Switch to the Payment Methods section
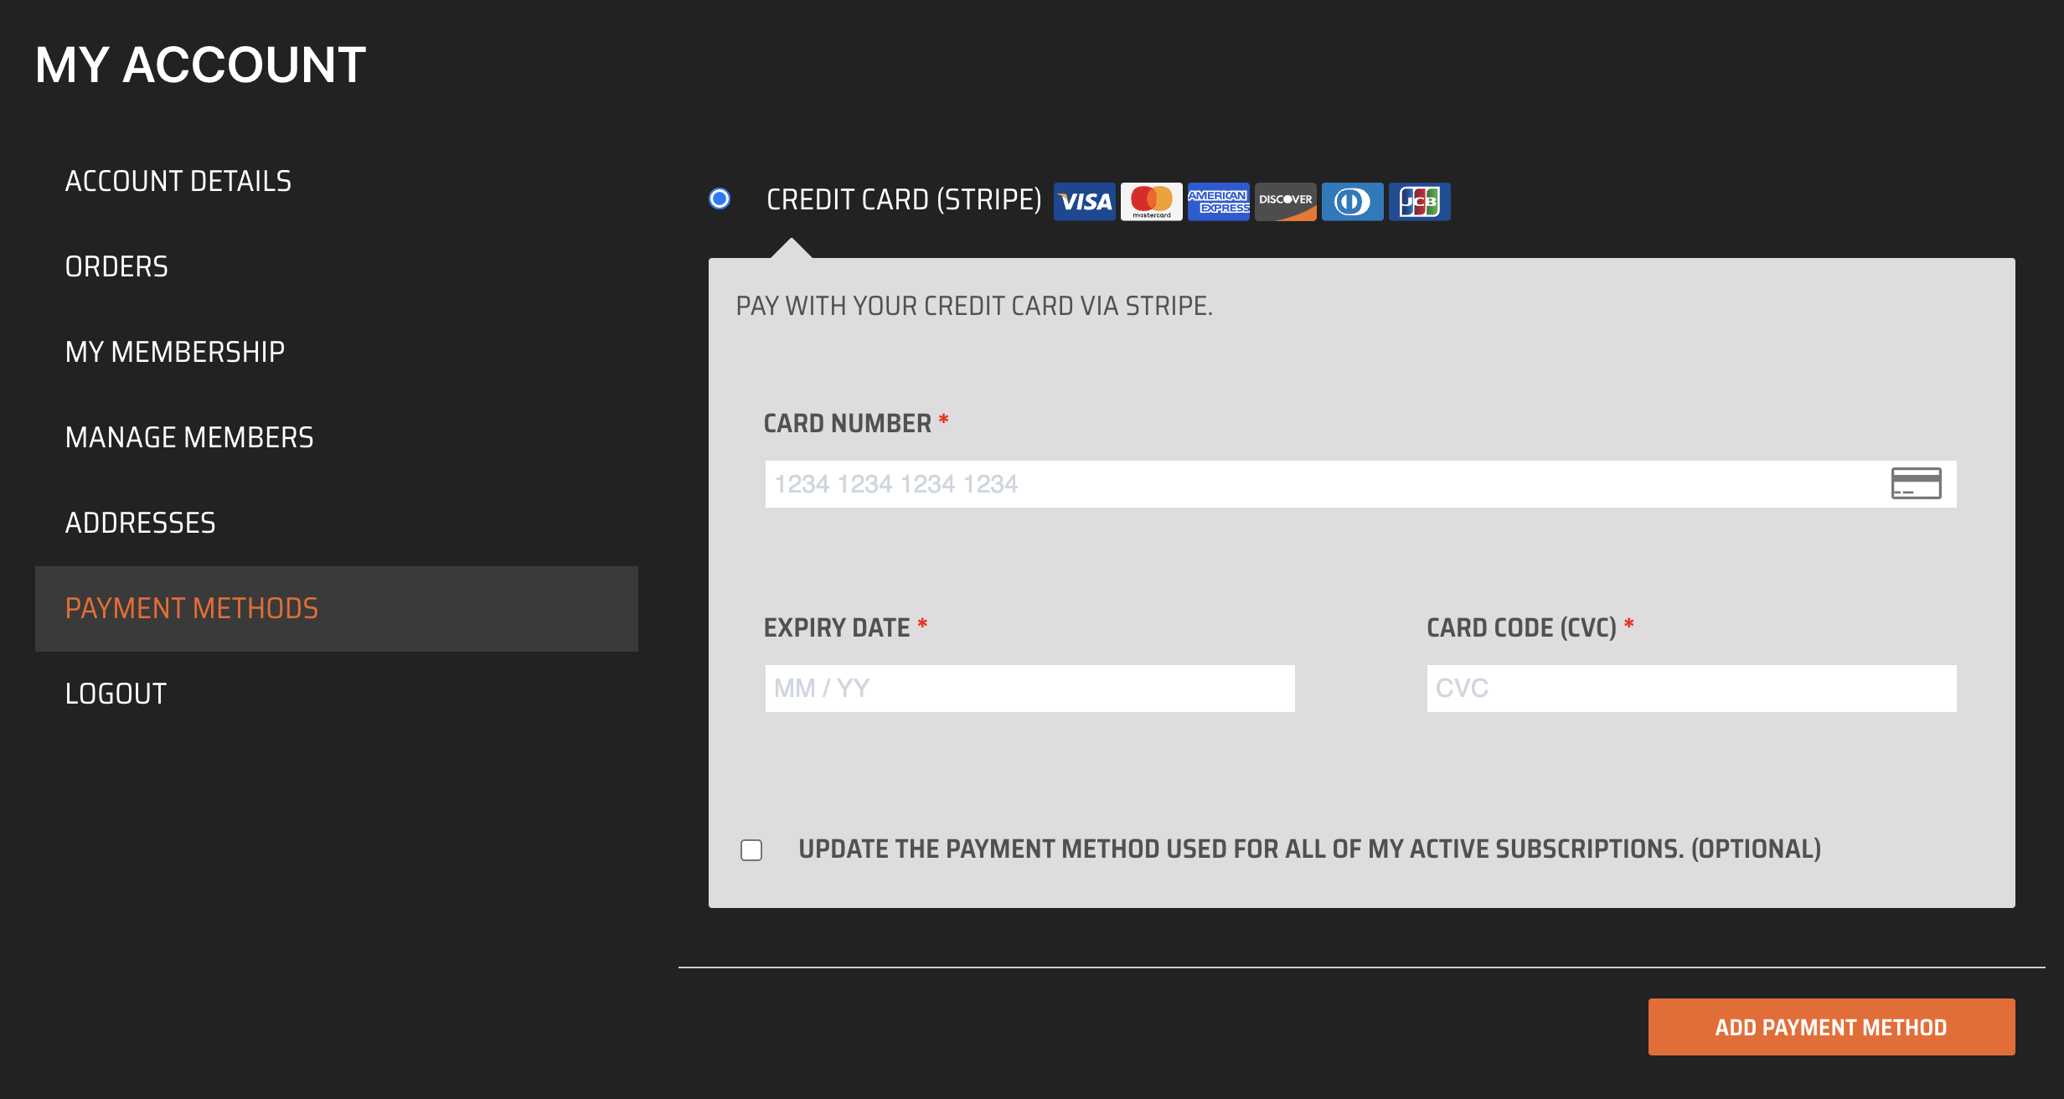 click(x=192, y=608)
